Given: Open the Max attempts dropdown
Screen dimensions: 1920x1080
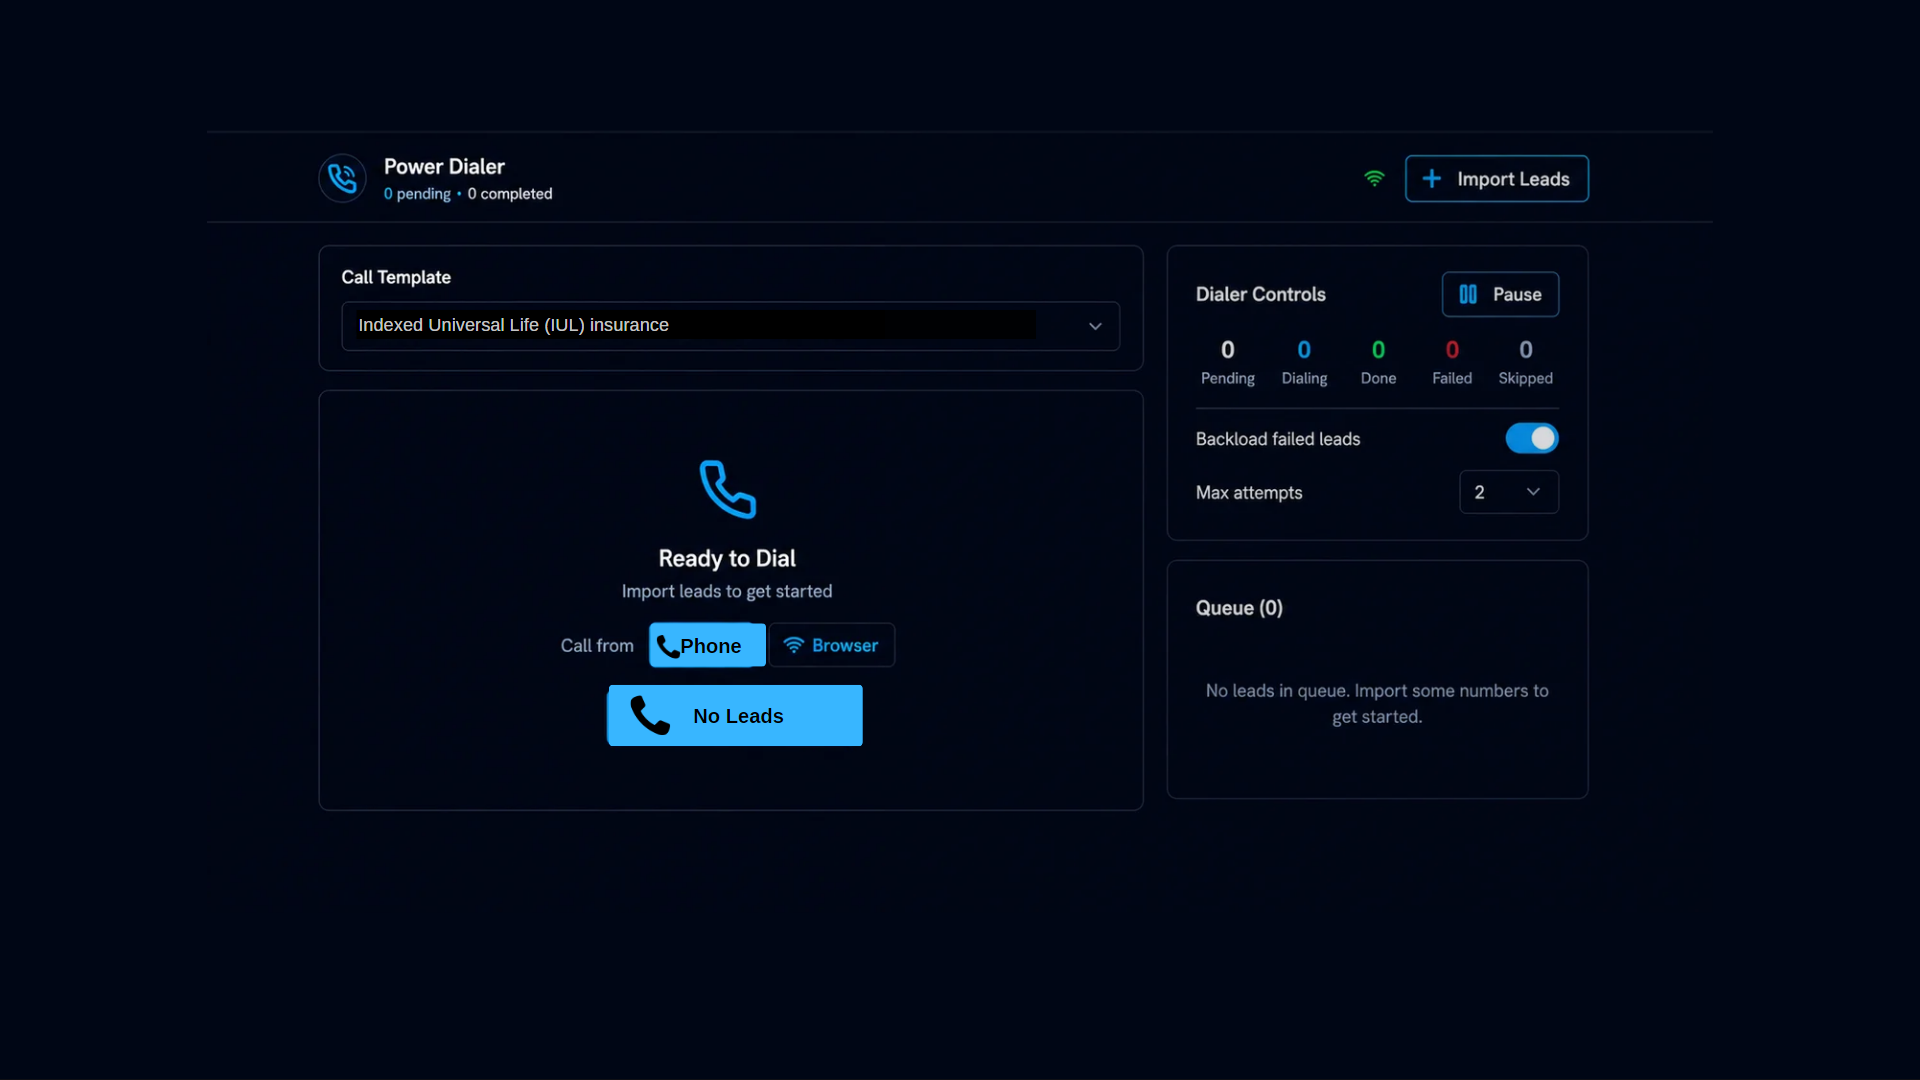Looking at the screenshot, I should point(1508,492).
